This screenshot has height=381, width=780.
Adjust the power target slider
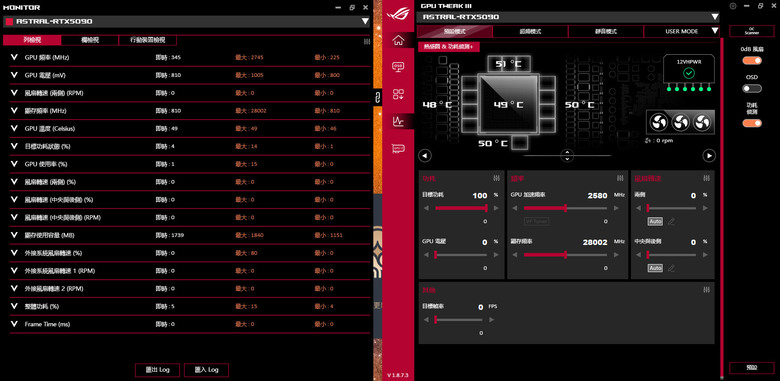461,208
